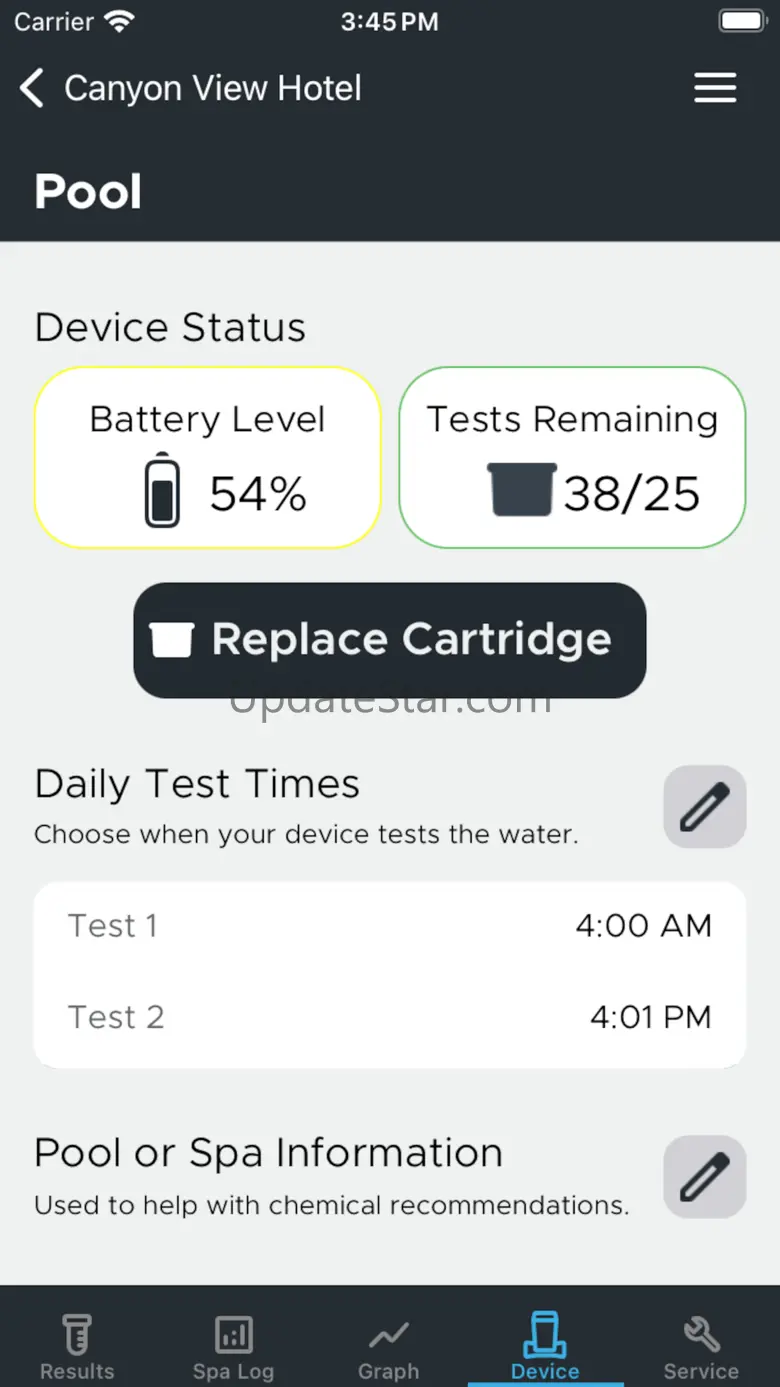Tap the Canyon View Hotel title
Image resolution: width=780 pixels, height=1387 pixels.
click(213, 88)
